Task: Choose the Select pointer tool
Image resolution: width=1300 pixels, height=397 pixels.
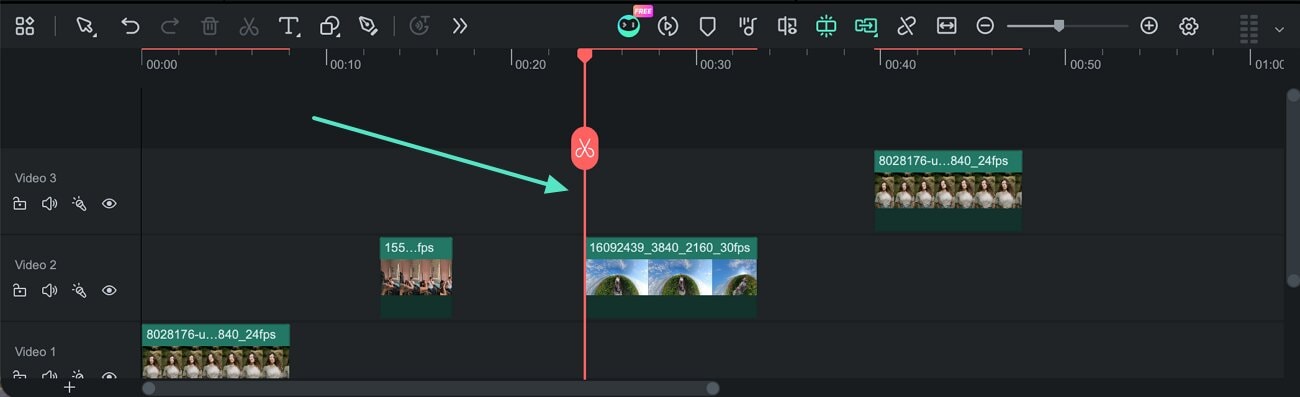Action: click(87, 27)
